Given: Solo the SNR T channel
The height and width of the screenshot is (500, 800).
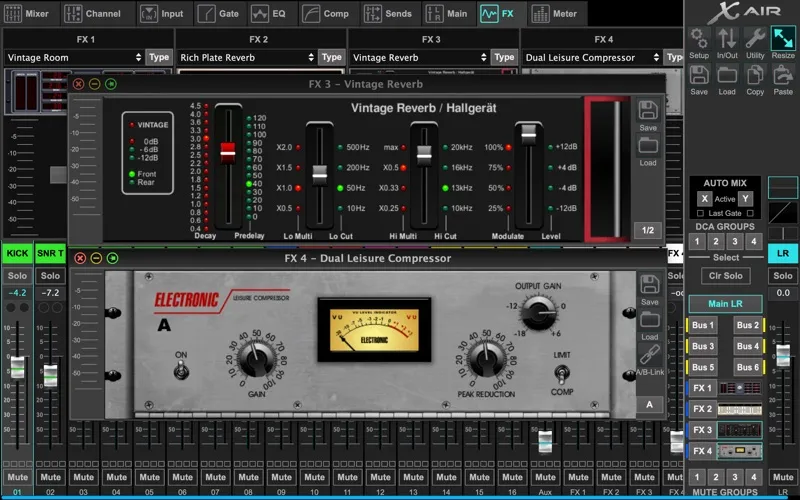Looking at the screenshot, I should (x=50, y=276).
